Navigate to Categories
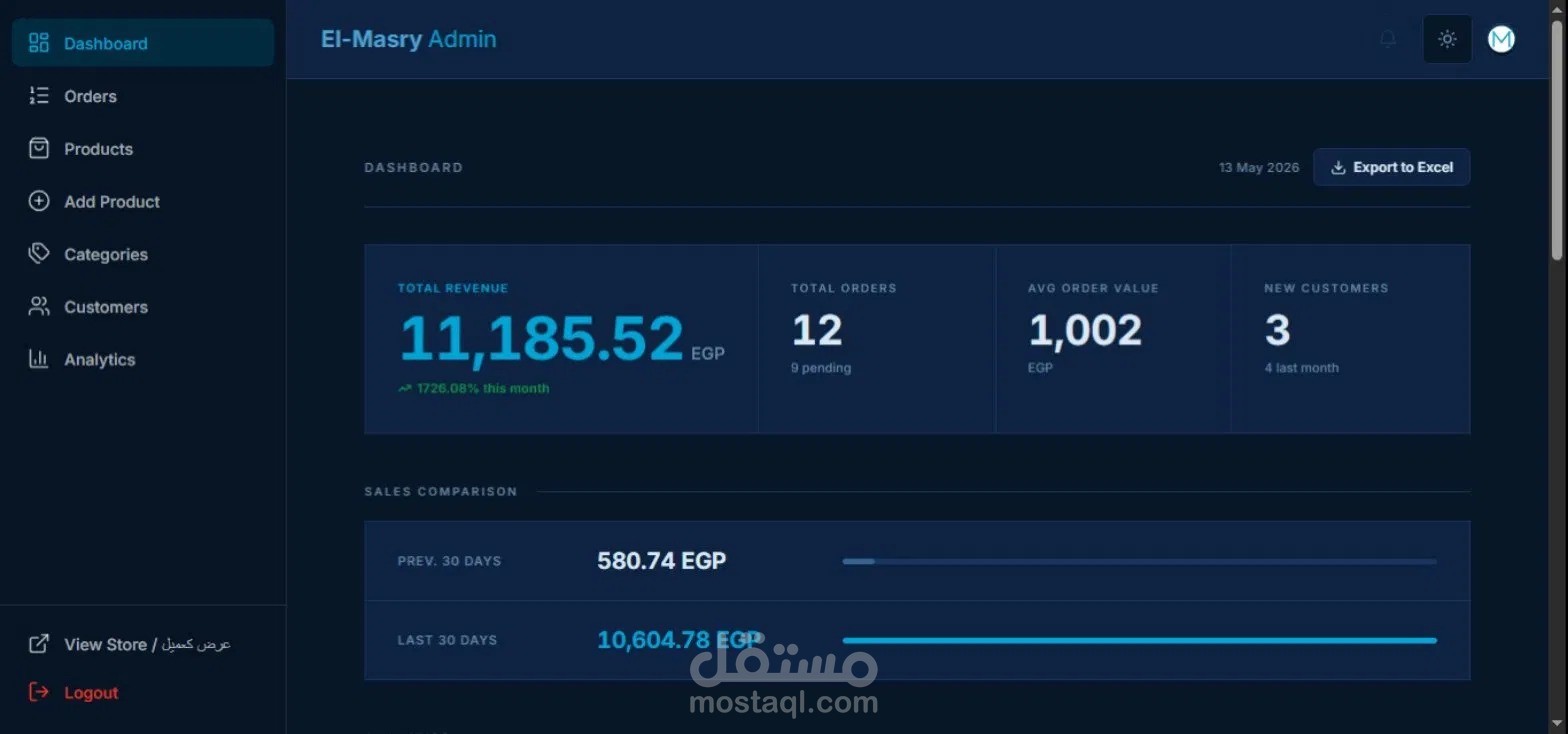Screen dimensions: 1568x734 coord(143,254)
